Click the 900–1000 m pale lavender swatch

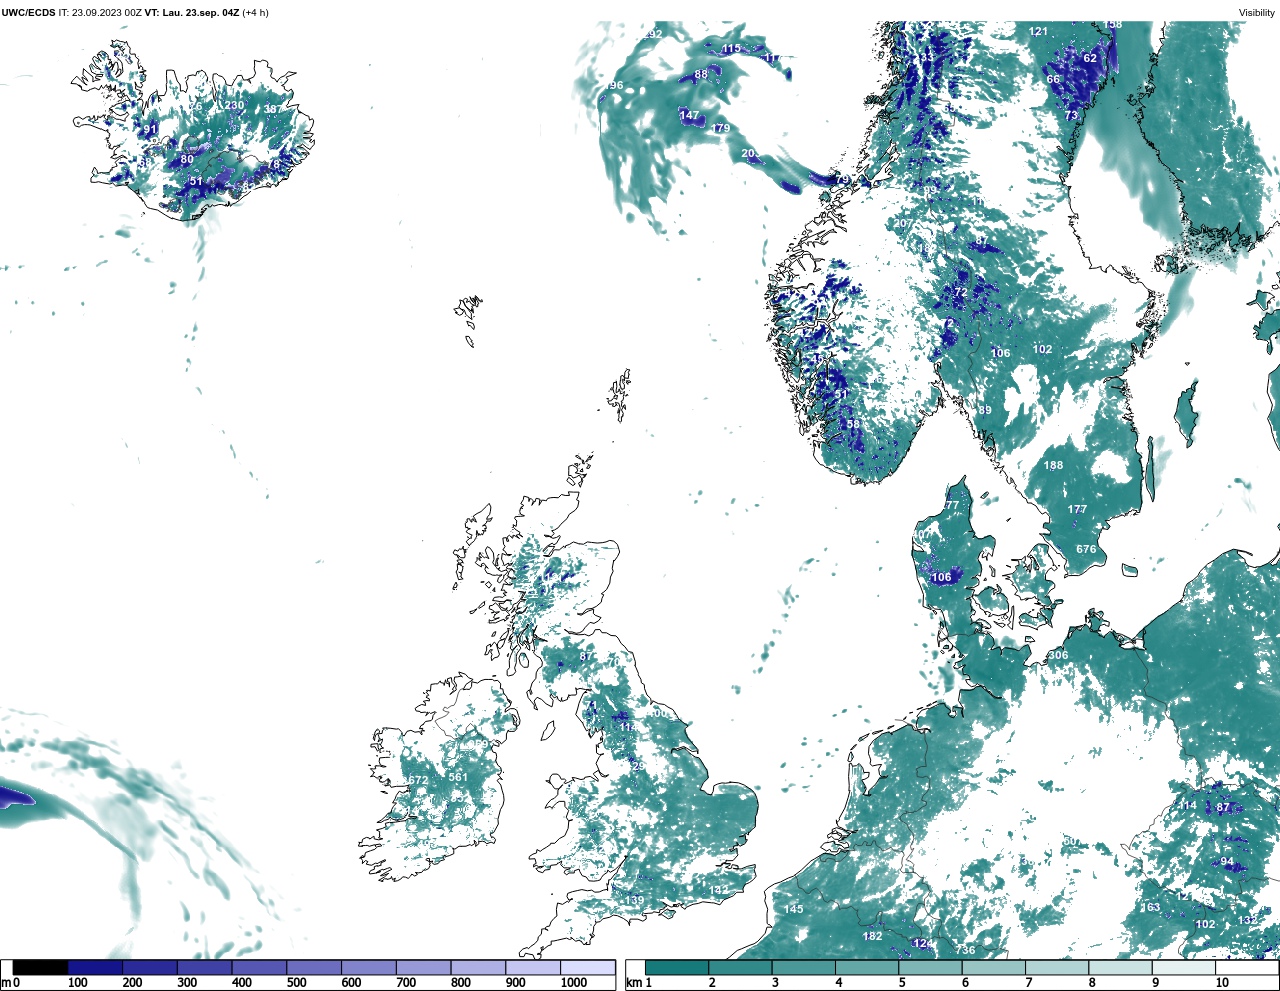(x=533, y=968)
